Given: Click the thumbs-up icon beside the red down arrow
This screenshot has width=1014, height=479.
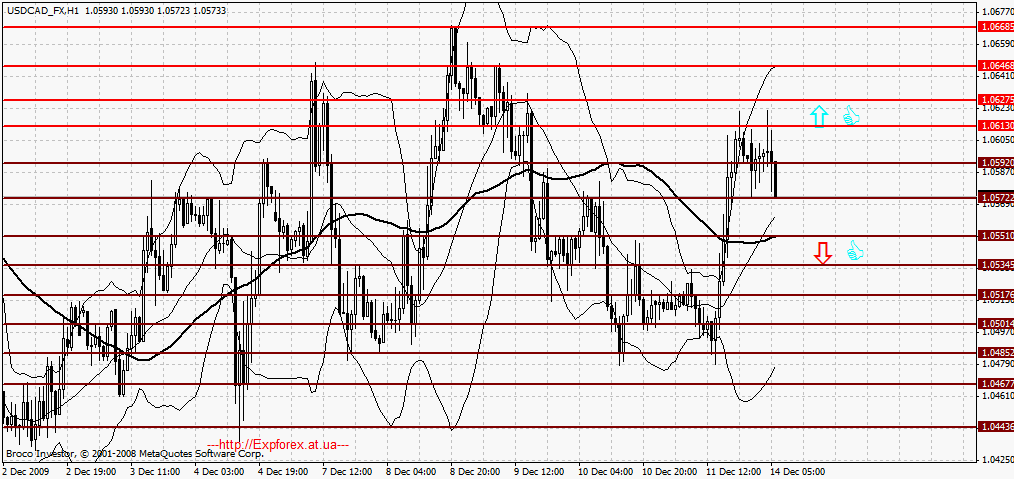Looking at the screenshot, I should [855, 251].
